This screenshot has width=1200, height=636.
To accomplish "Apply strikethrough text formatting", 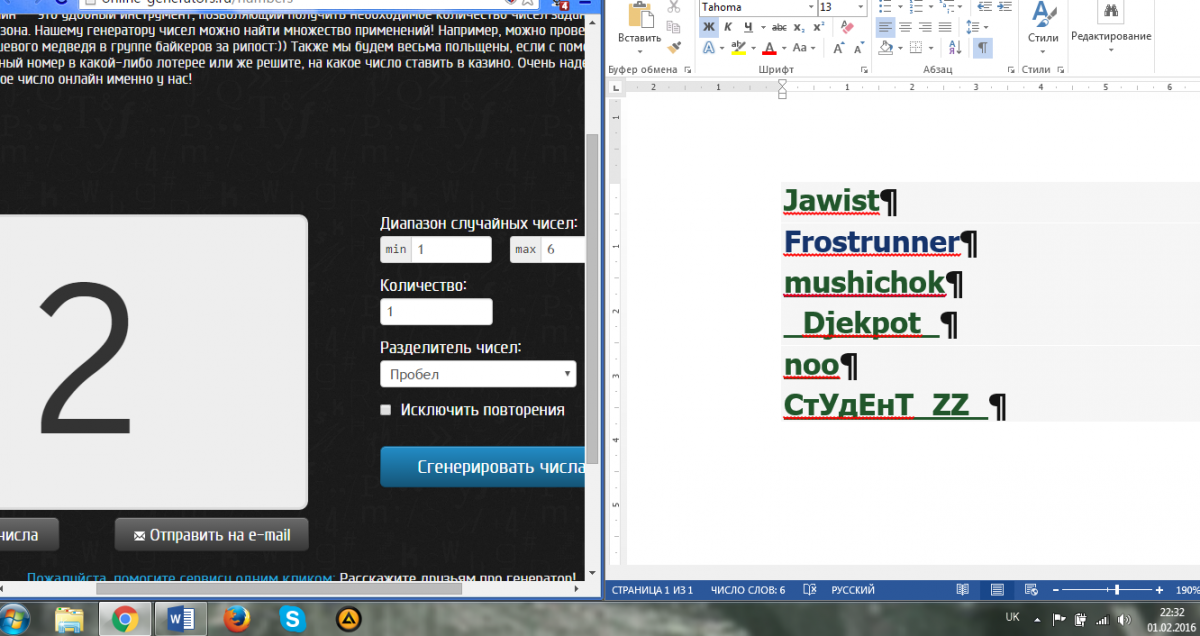I will click(x=779, y=27).
